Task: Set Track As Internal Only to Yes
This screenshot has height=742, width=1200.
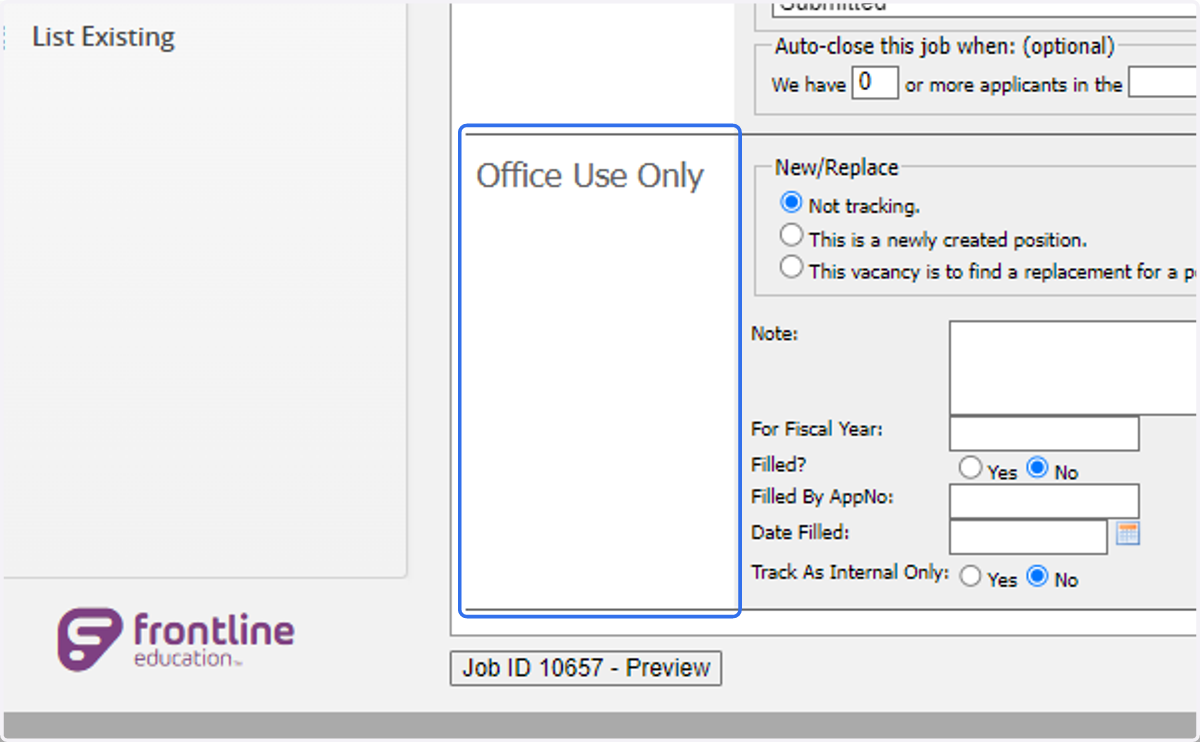Action: [x=969, y=576]
